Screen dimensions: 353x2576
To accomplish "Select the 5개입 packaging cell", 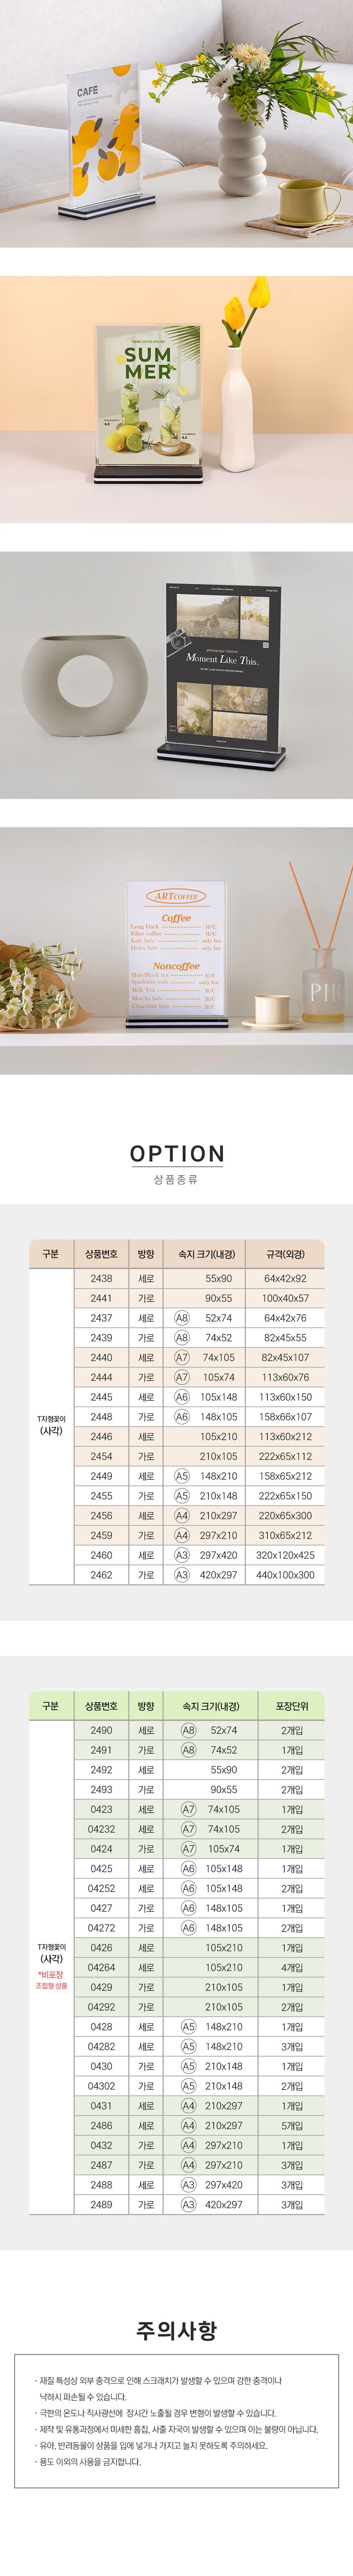I will tap(292, 2125).
